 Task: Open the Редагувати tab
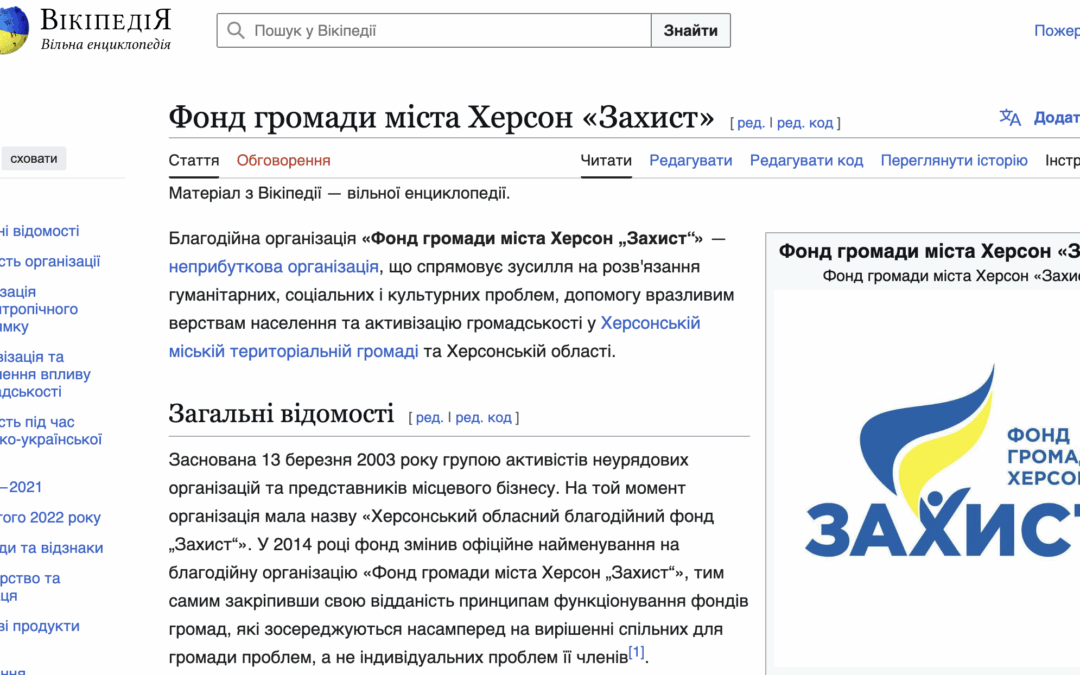pos(690,160)
